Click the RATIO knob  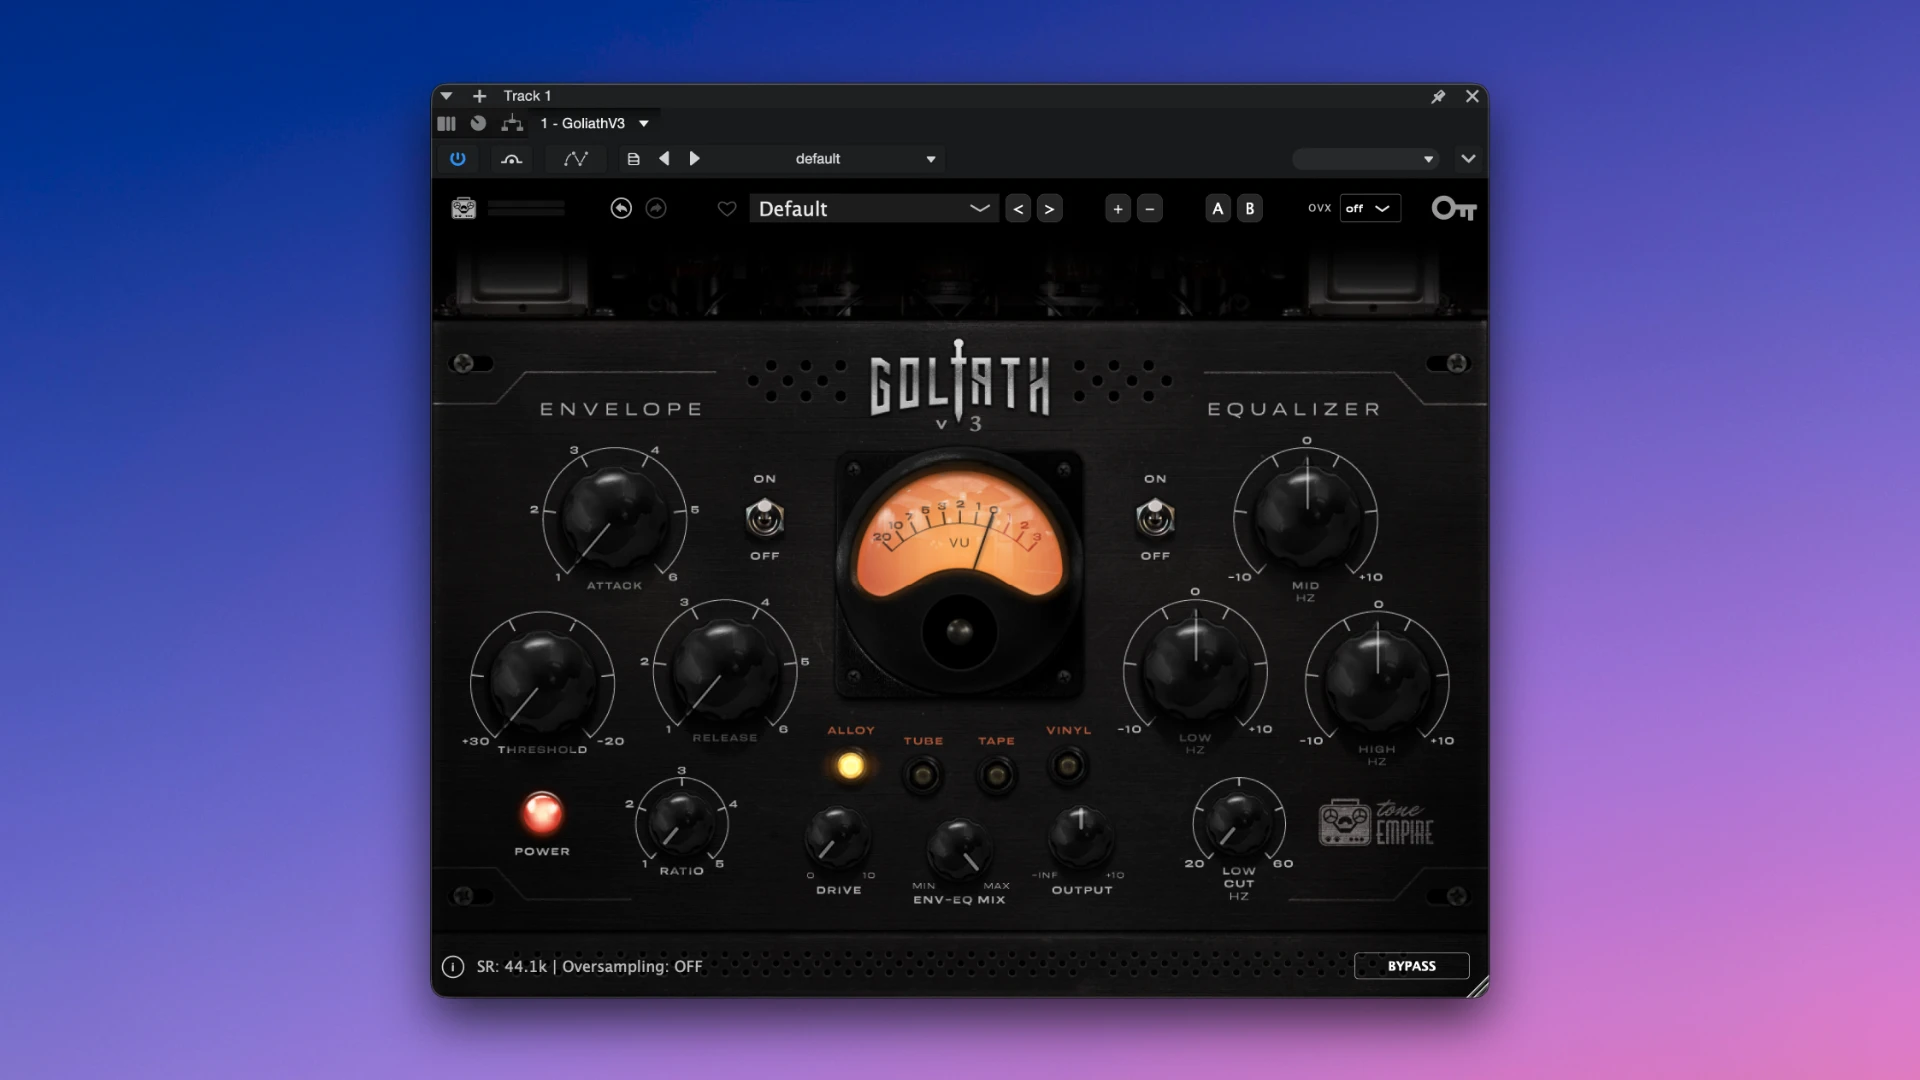pyautogui.click(x=682, y=823)
